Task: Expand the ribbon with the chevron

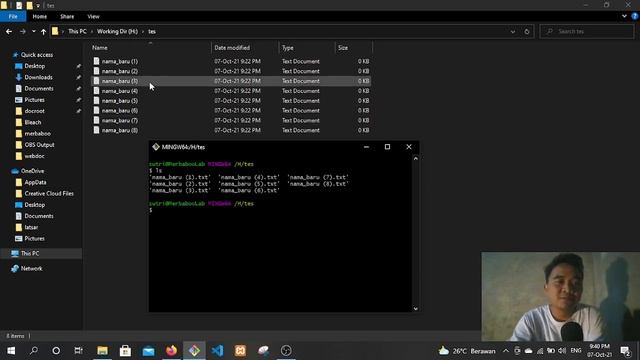Action: [624, 16]
